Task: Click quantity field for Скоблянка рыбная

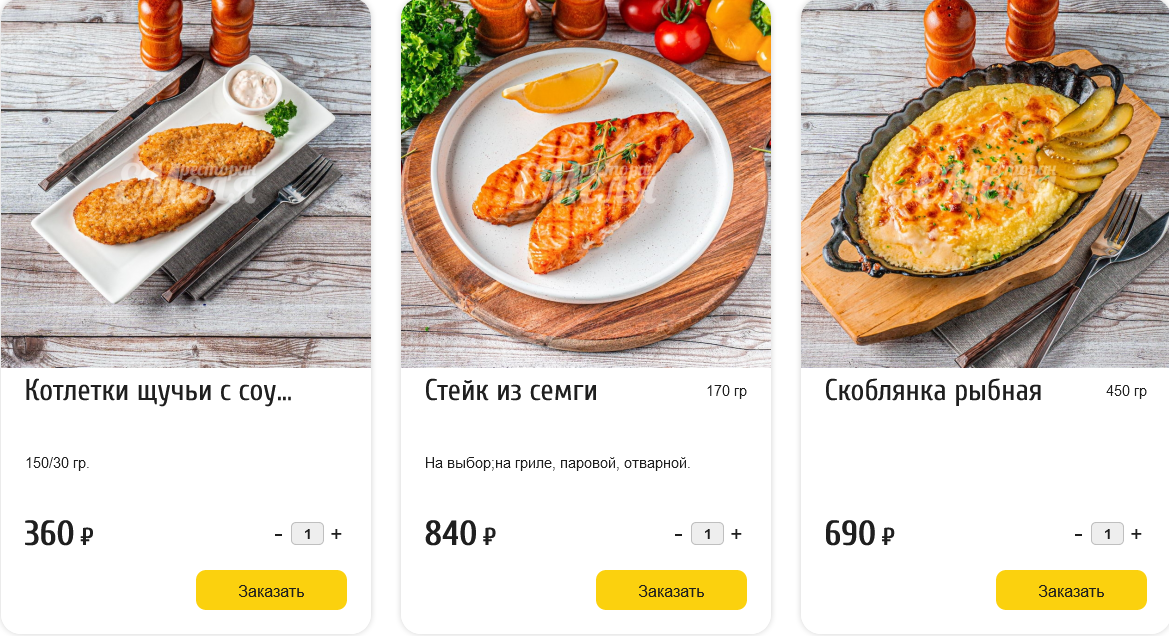Action: 1107,534
